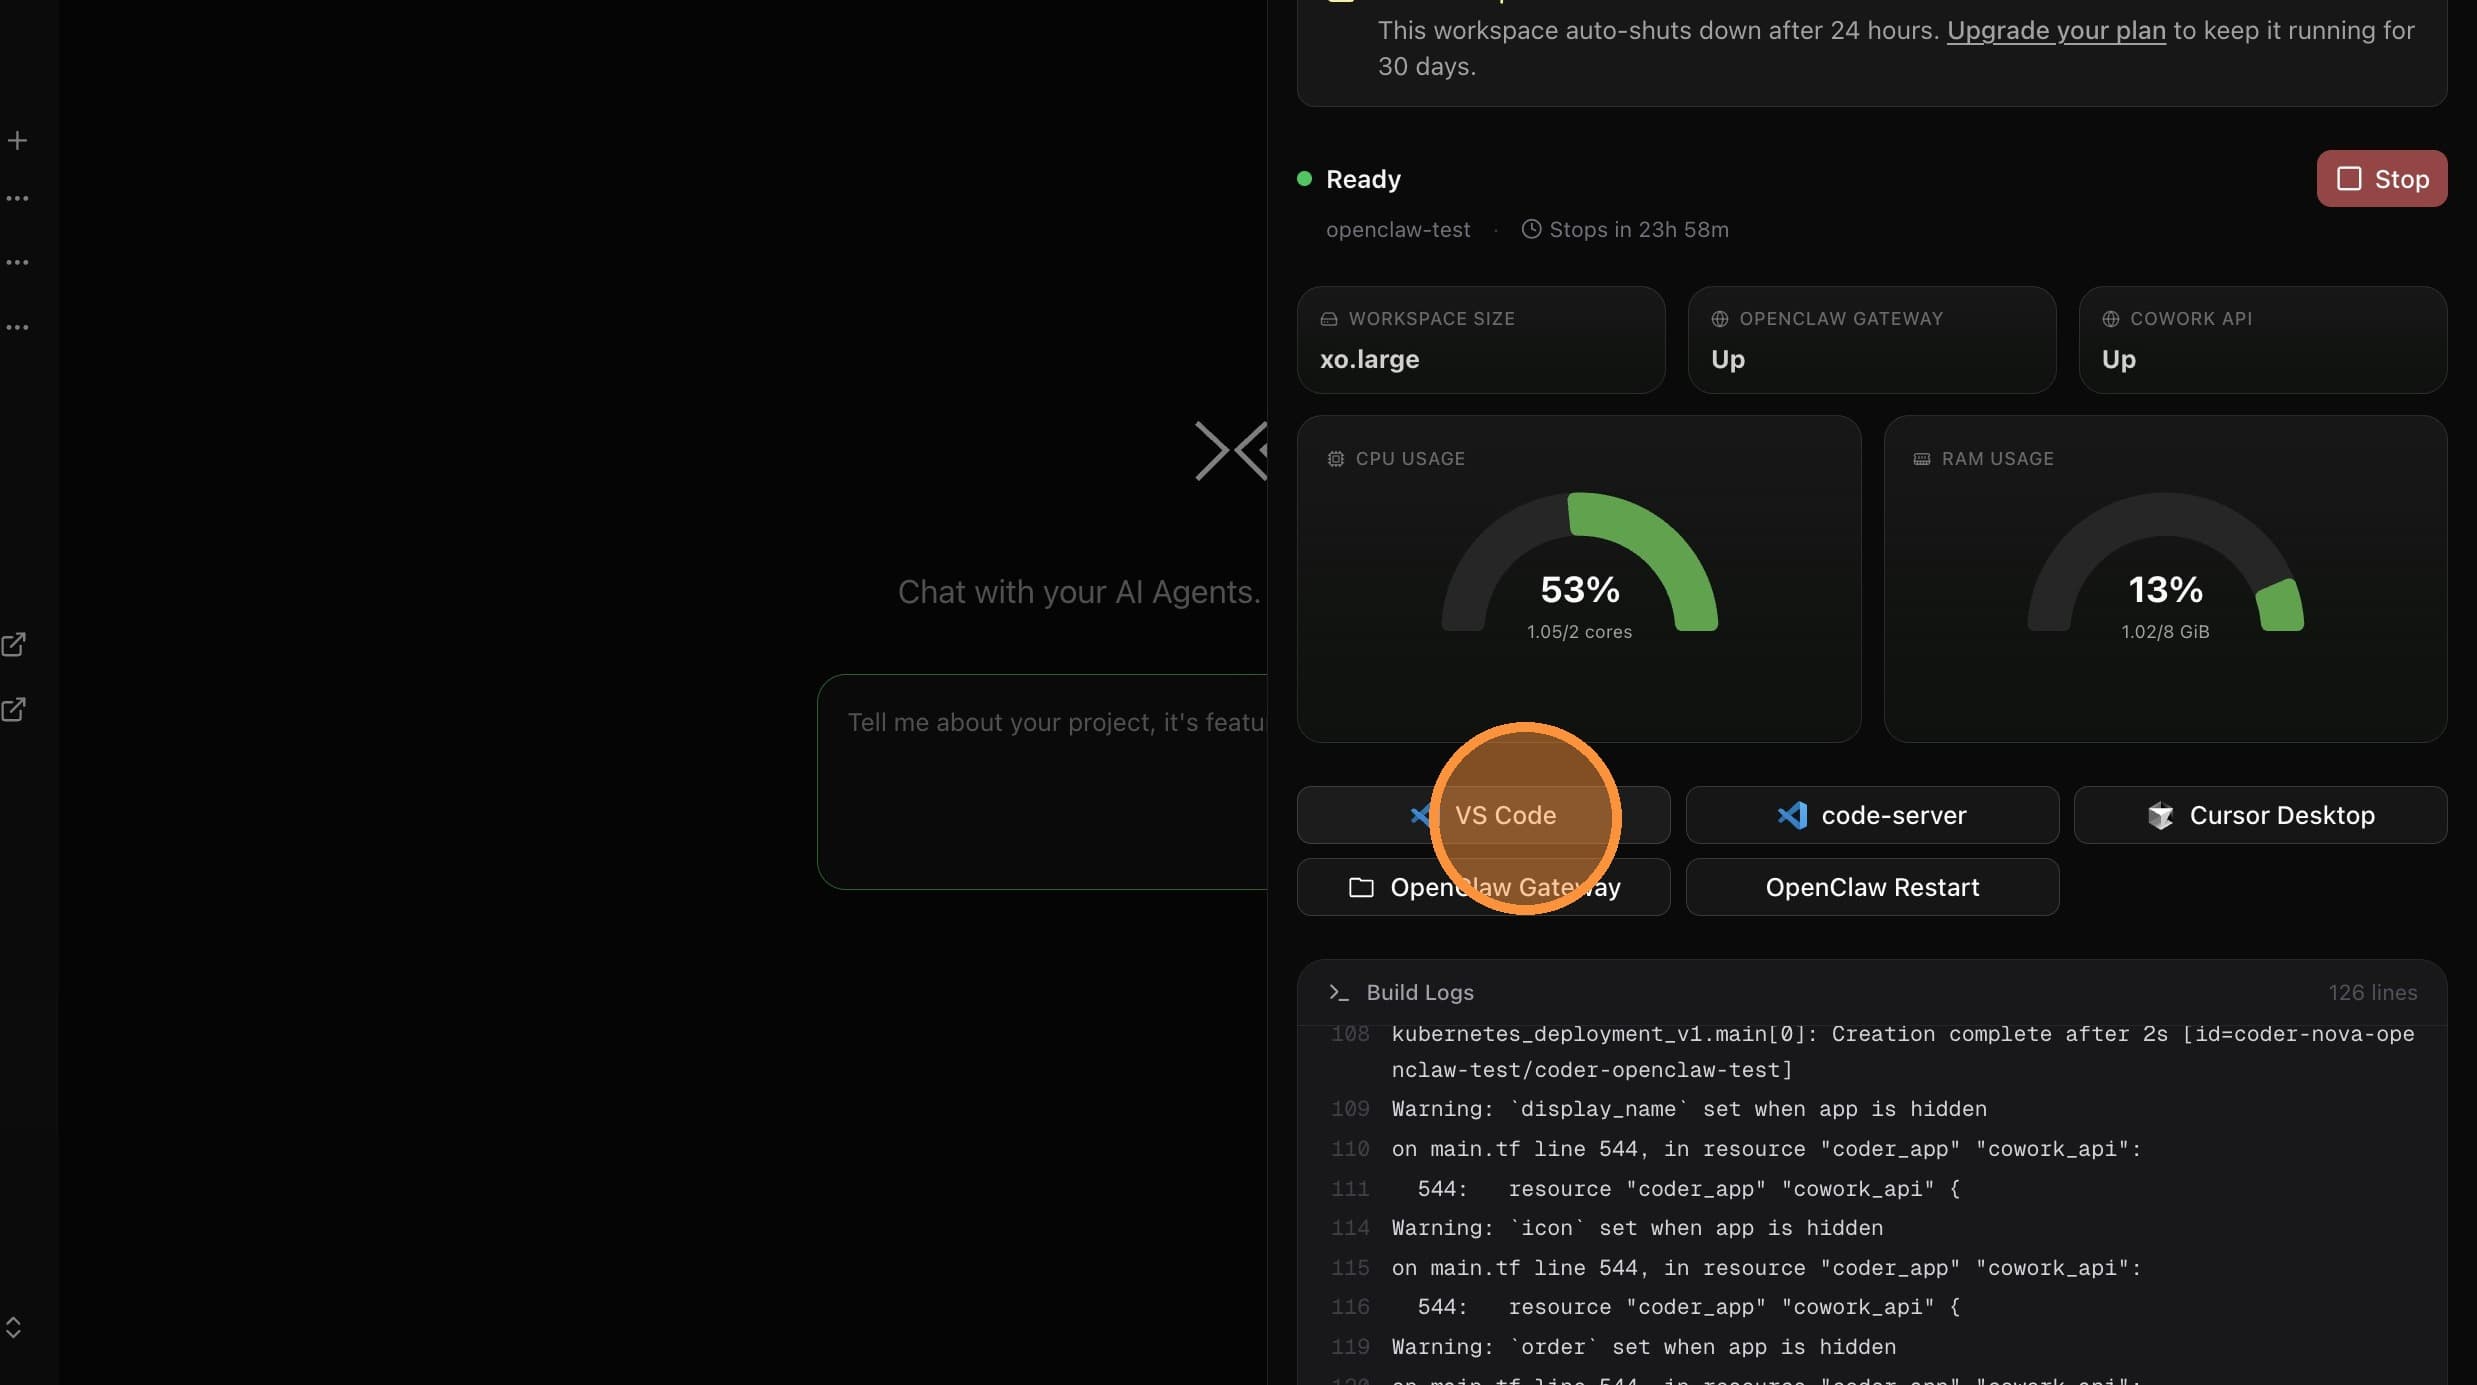The width and height of the screenshot is (2477, 1385).
Task: Click the clock icon by Stops in 23h 58m
Action: tap(1531, 229)
